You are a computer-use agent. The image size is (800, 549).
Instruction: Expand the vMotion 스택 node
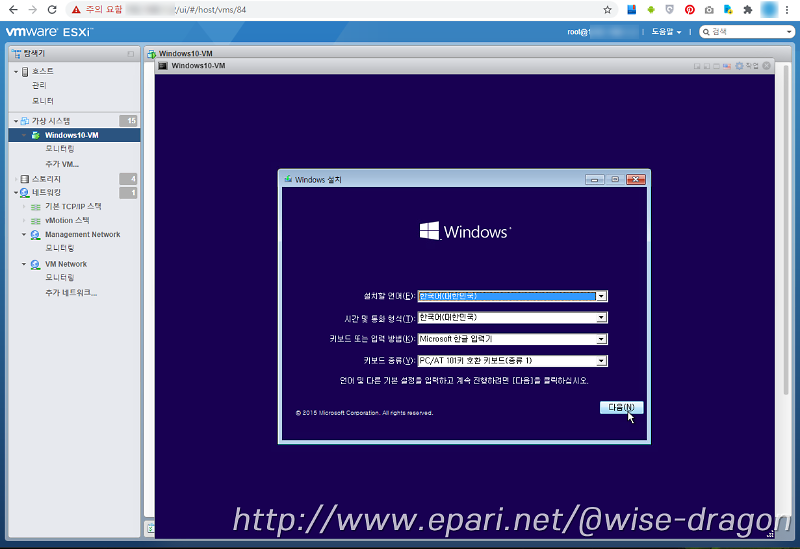pos(24,220)
